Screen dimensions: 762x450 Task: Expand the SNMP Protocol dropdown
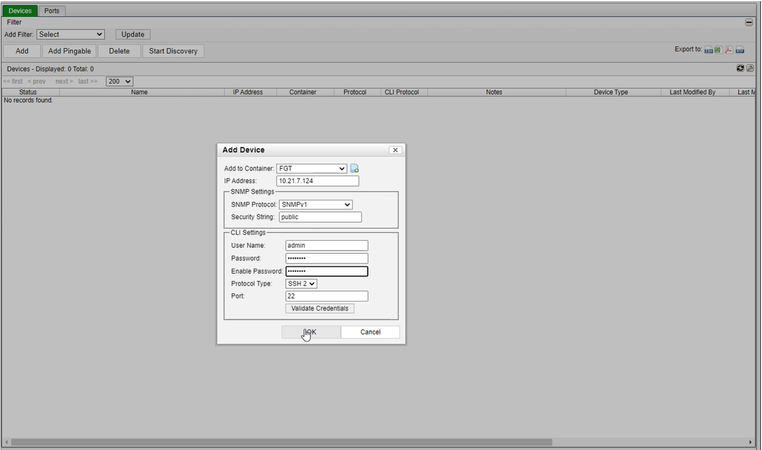pyautogui.click(x=315, y=204)
